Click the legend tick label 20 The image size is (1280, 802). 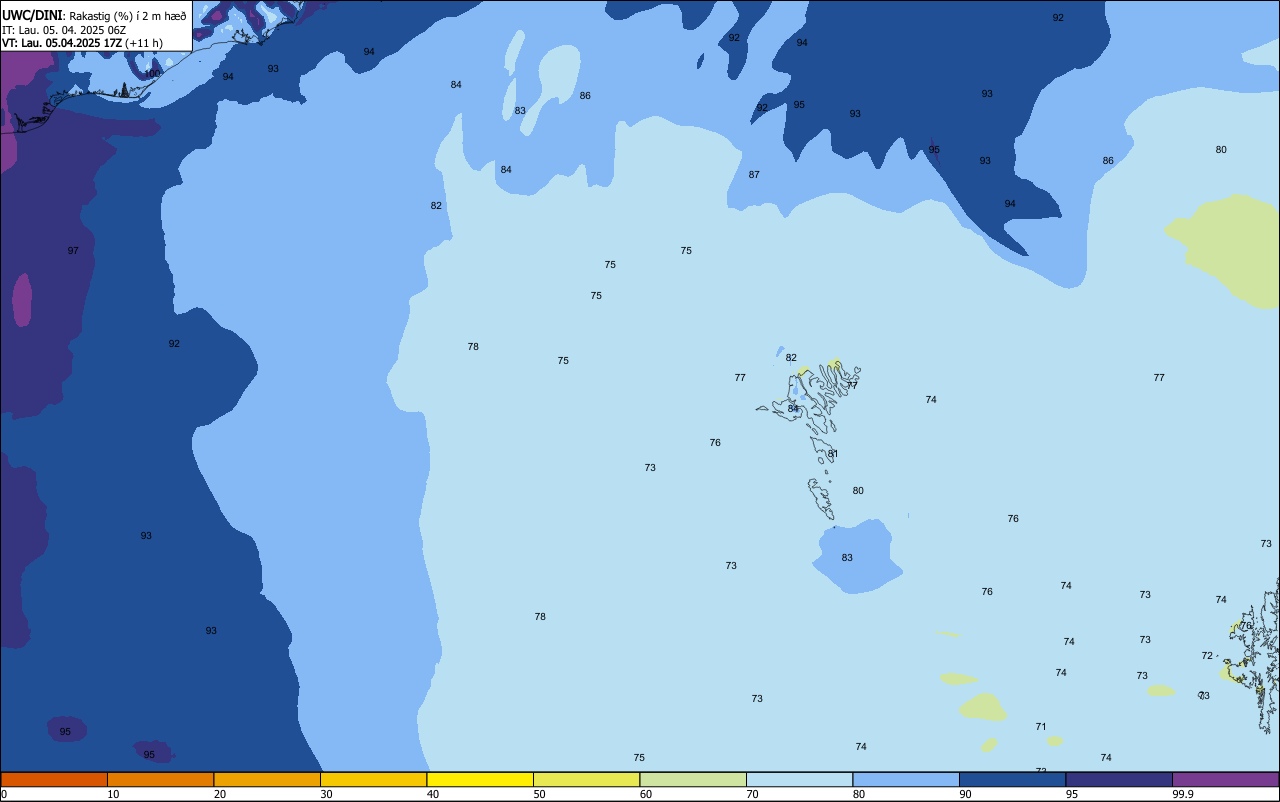219,794
